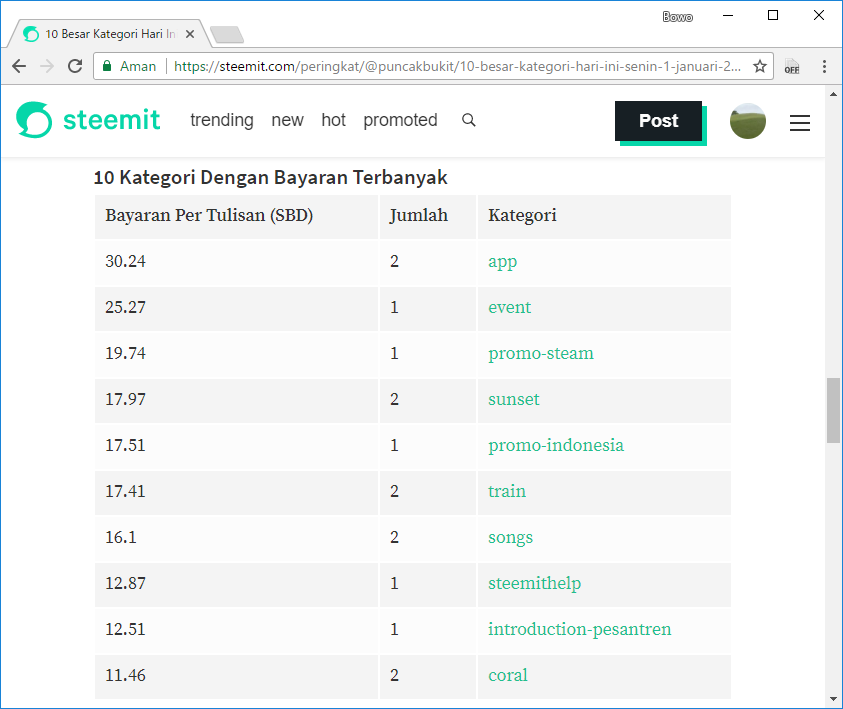
Task: Bookmark page with the star icon
Action: pos(759,66)
